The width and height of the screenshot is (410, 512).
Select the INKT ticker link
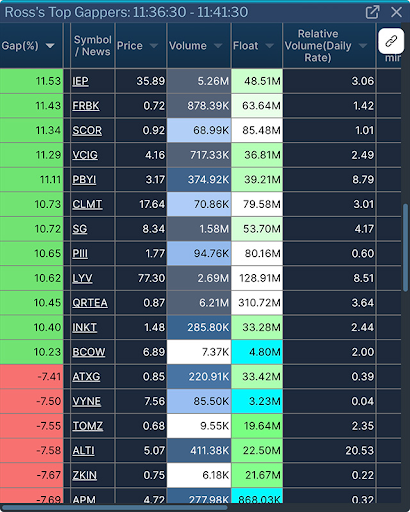(85, 327)
